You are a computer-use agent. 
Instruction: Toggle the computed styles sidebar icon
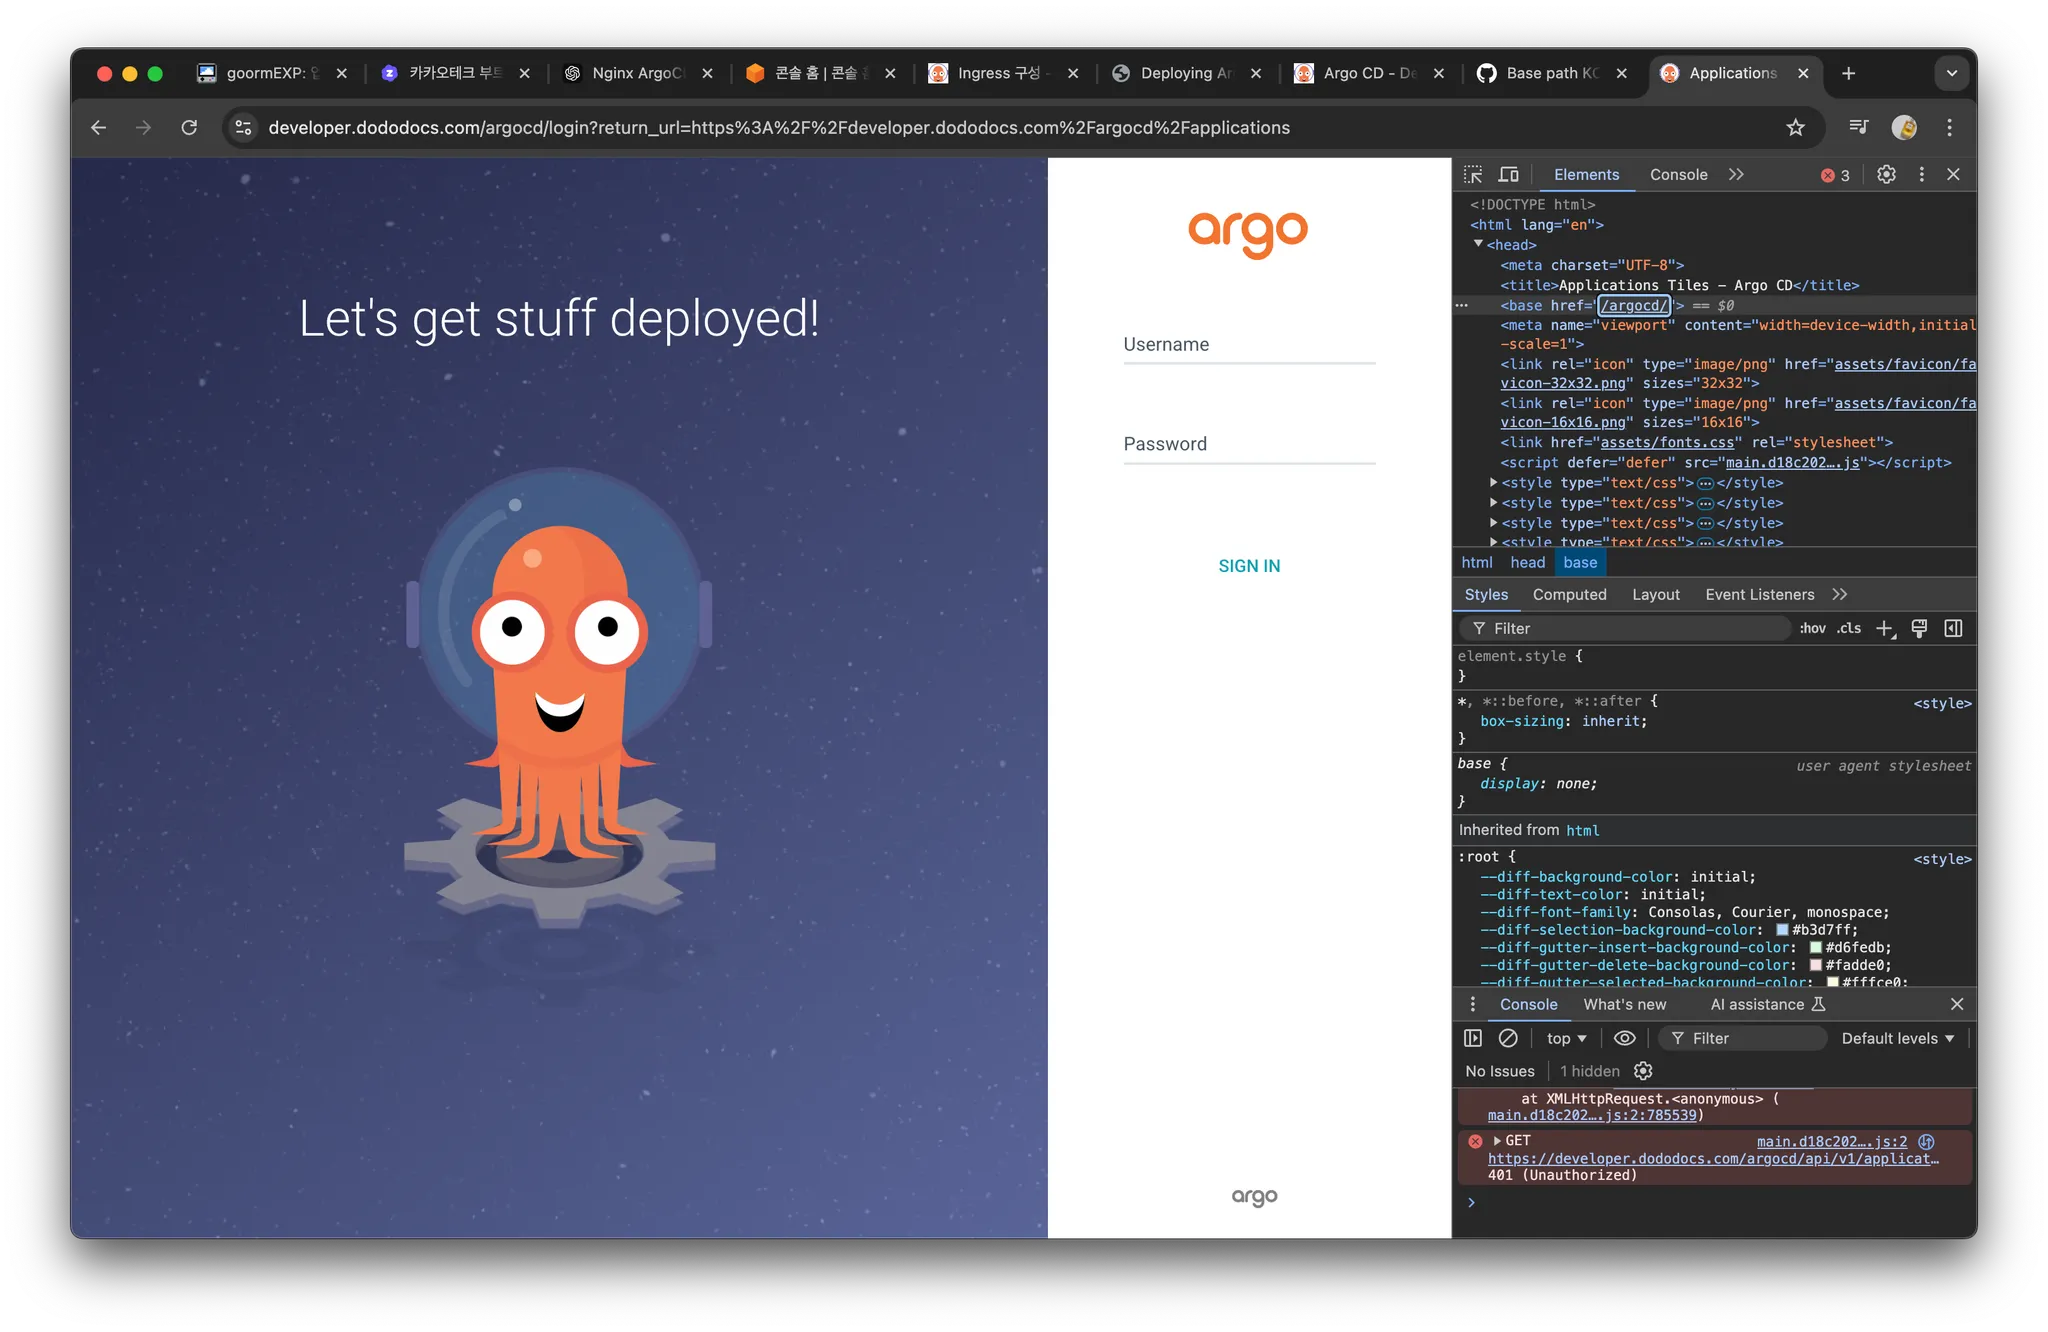point(1953,628)
